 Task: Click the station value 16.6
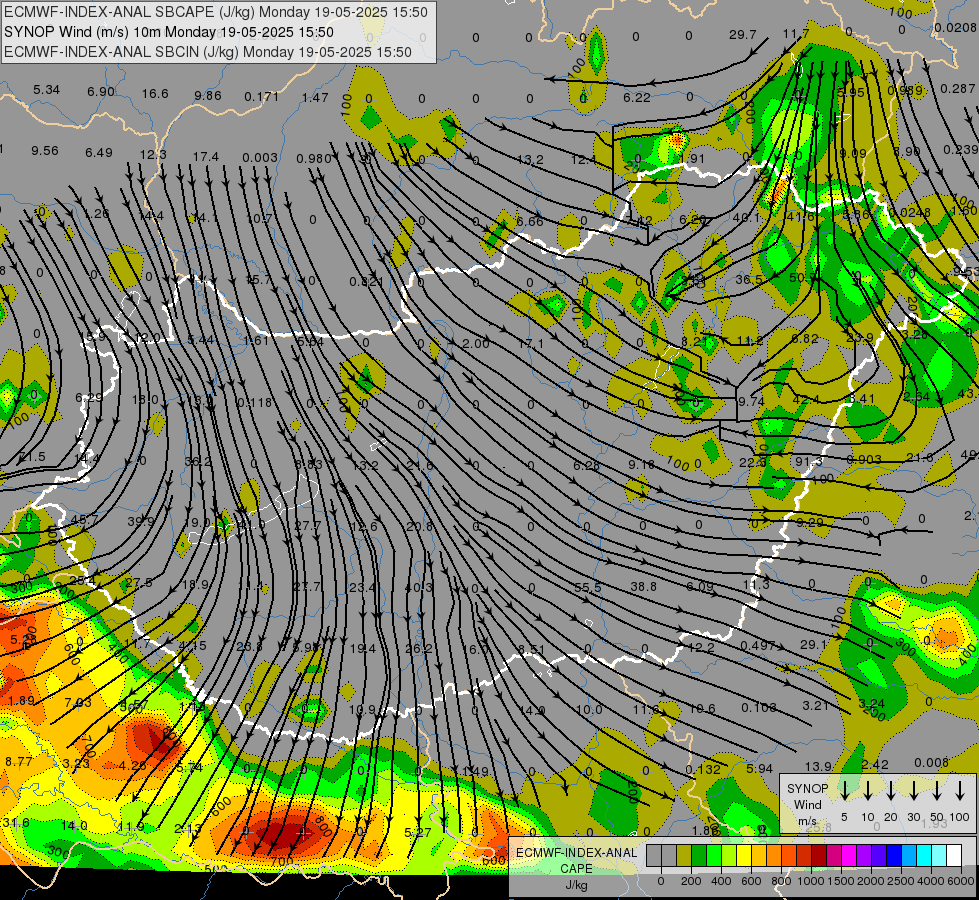(x=155, y=94)
